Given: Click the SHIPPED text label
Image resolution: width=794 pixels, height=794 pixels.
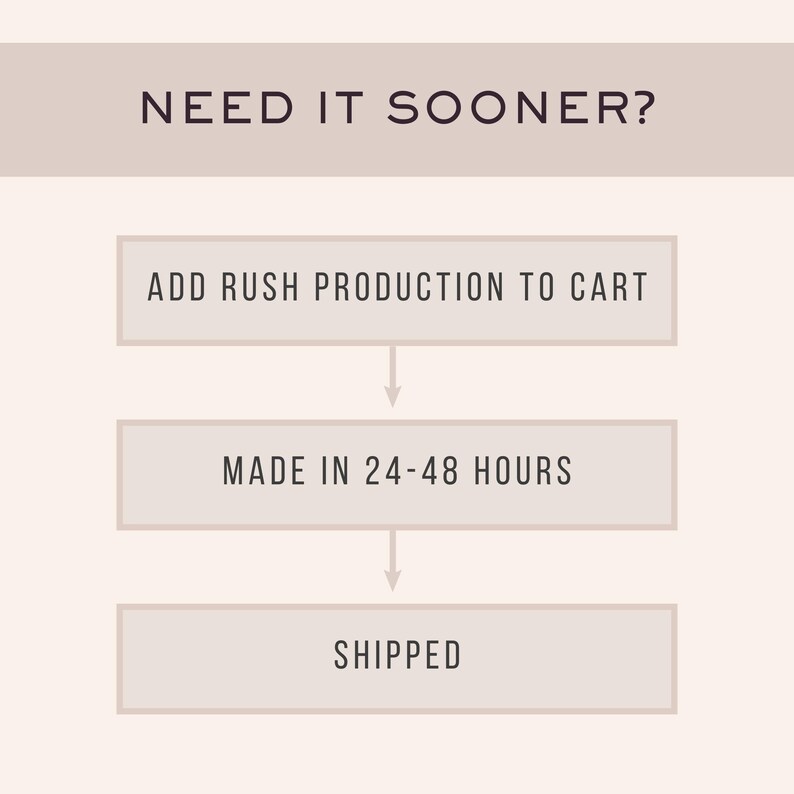Looking at the screenshot, I should pyautogui.click(x=398, y=655).
